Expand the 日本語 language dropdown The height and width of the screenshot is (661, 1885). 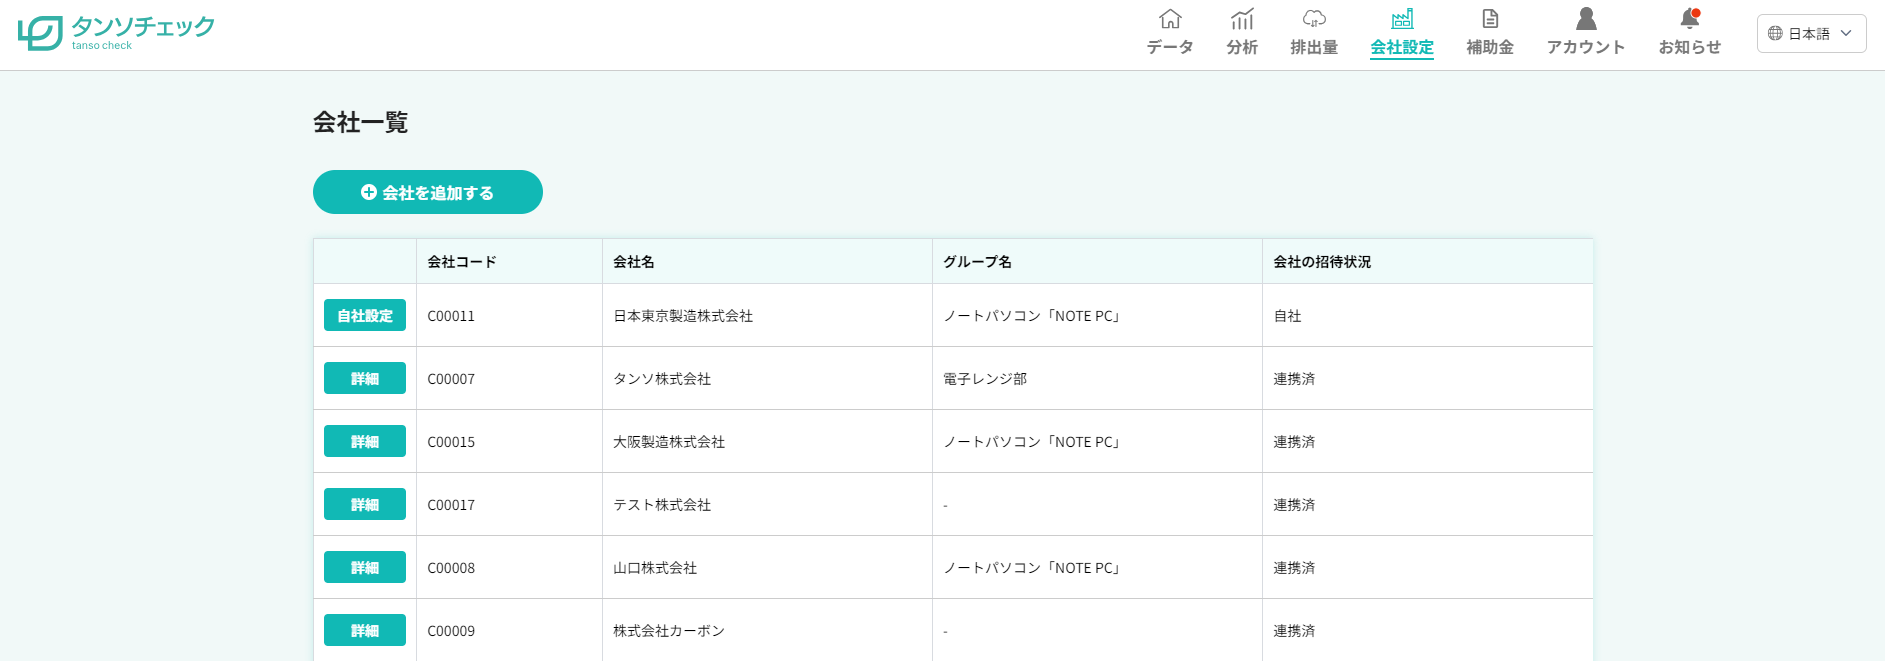pyautogui.click(x=1811, y=33)
